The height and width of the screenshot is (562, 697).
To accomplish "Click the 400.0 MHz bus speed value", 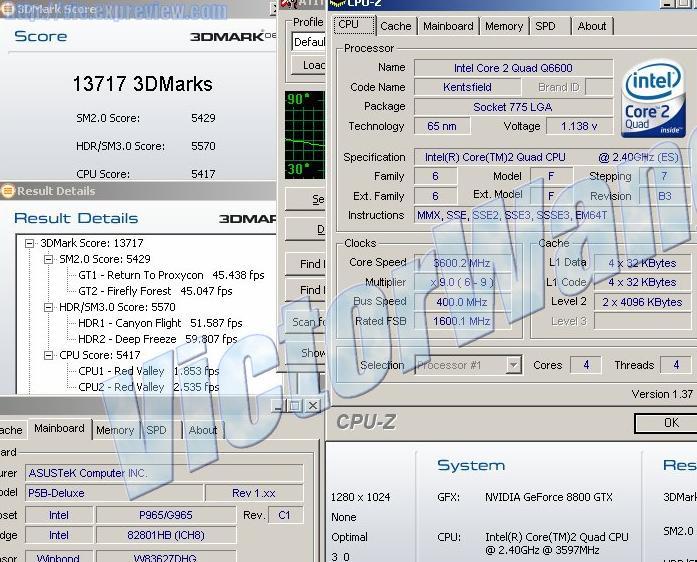I will point(462,302).
